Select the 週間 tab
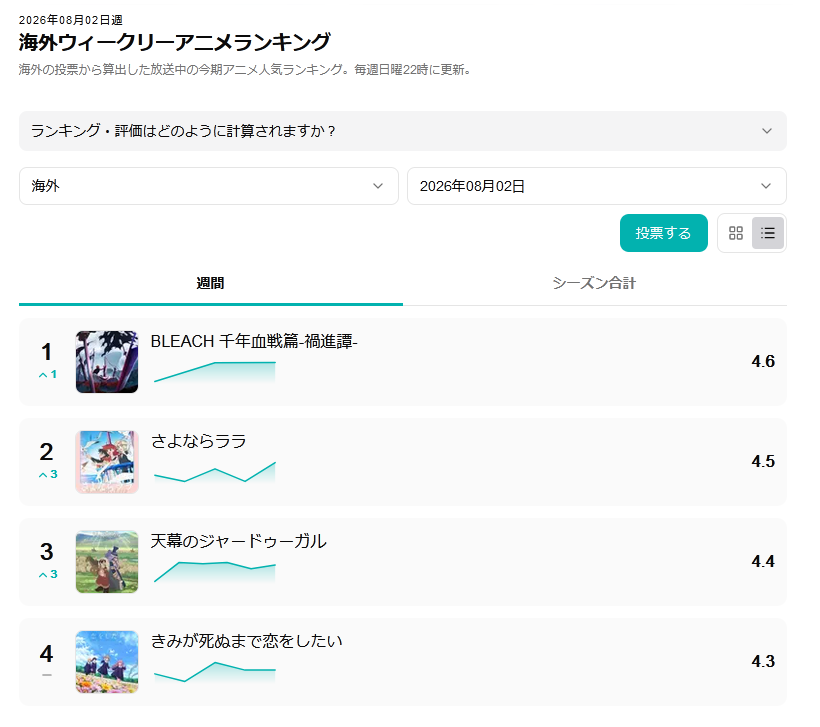This screenshot has width=820, height=727. pos(211,283)
